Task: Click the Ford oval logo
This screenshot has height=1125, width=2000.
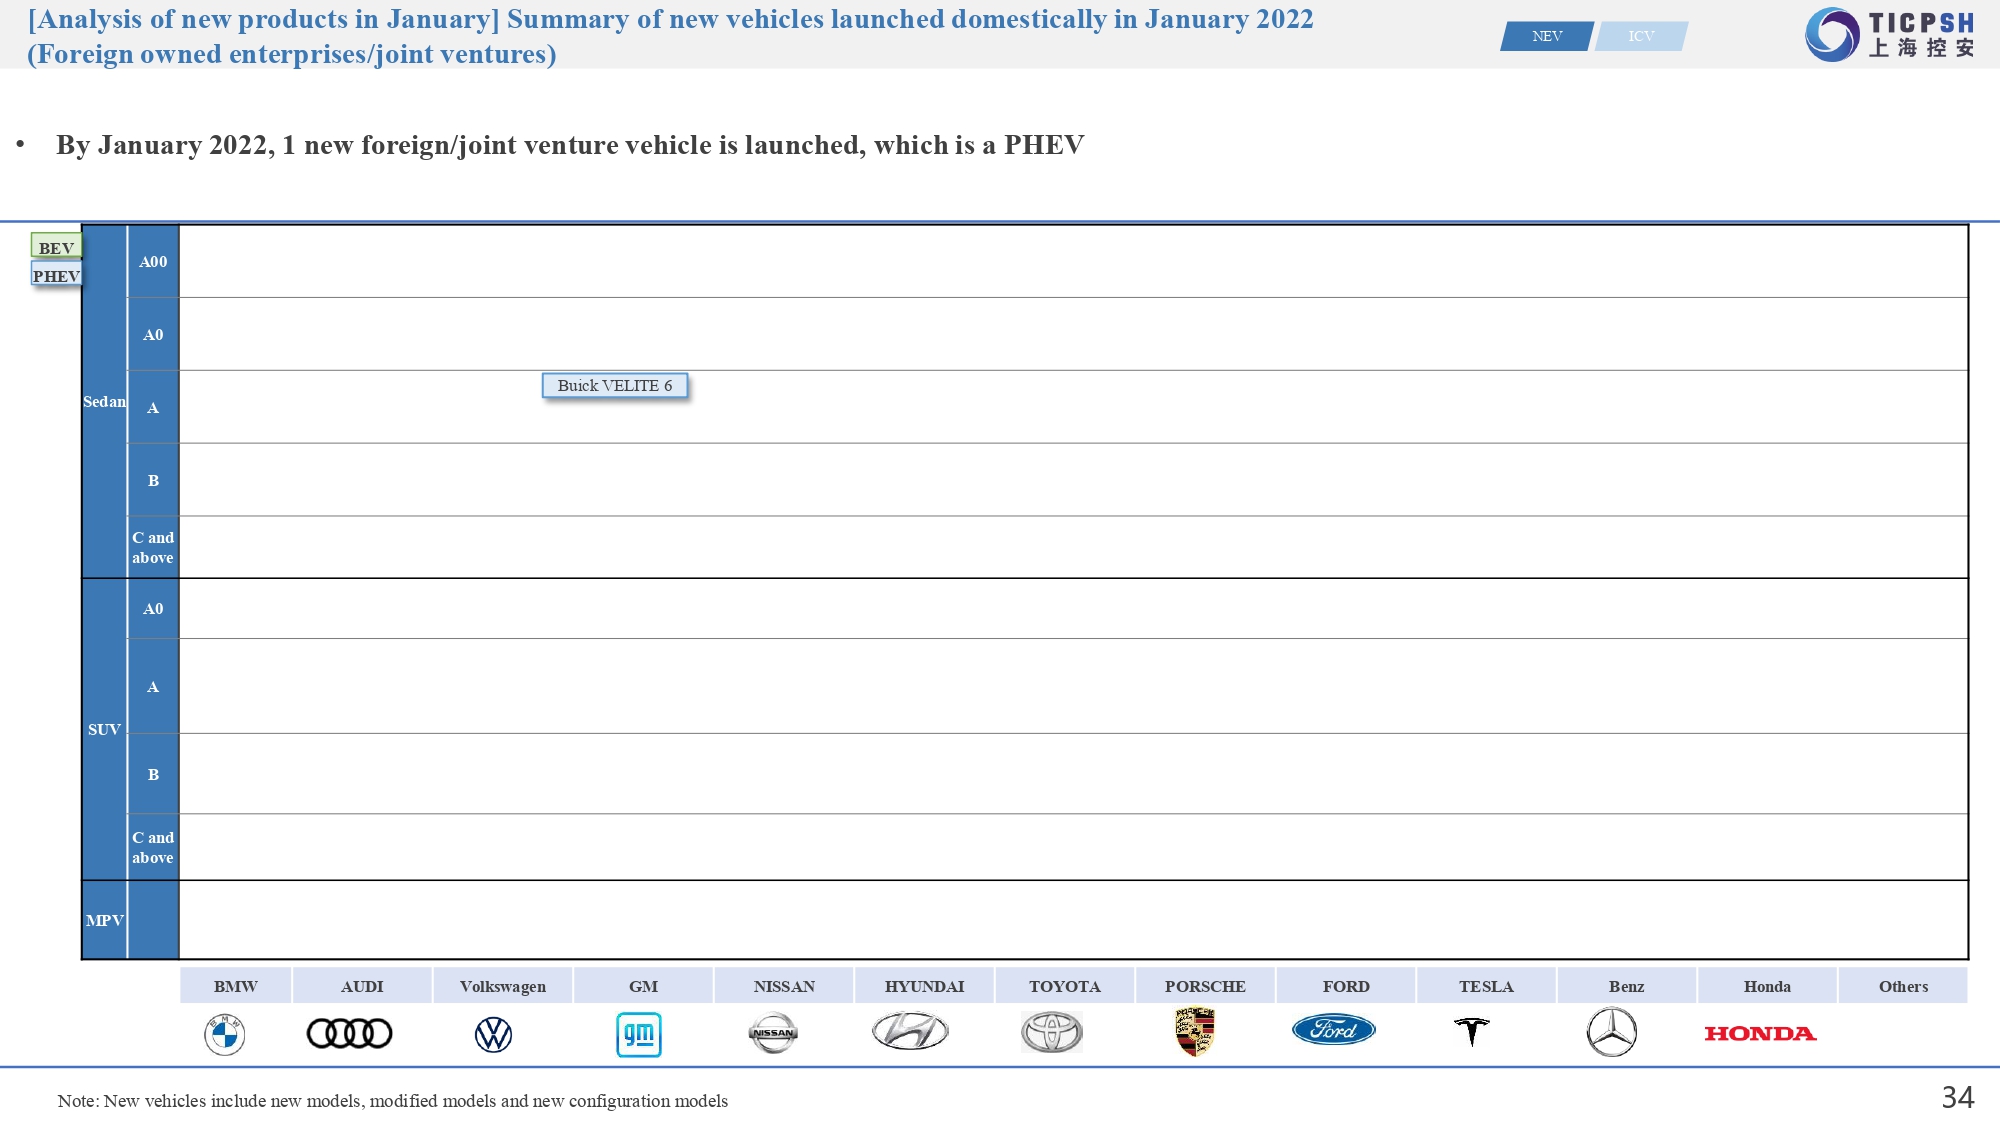Action: [x=1334, y=1029]
